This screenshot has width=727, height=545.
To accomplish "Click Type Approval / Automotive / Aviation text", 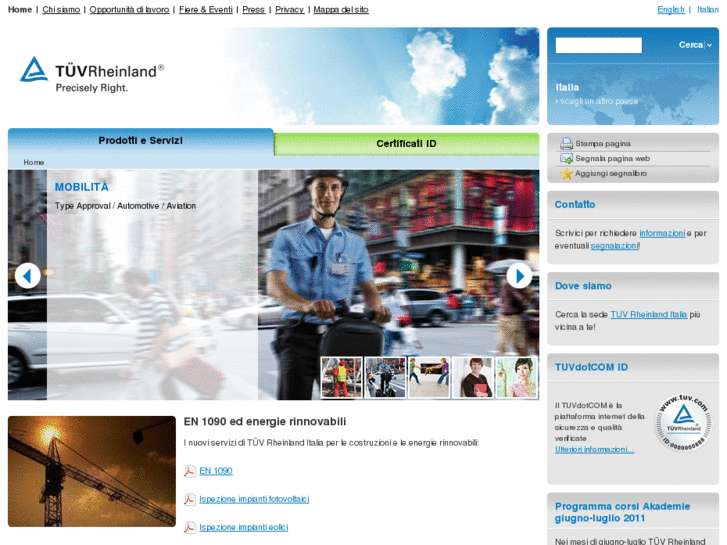I will pos(125,206).
